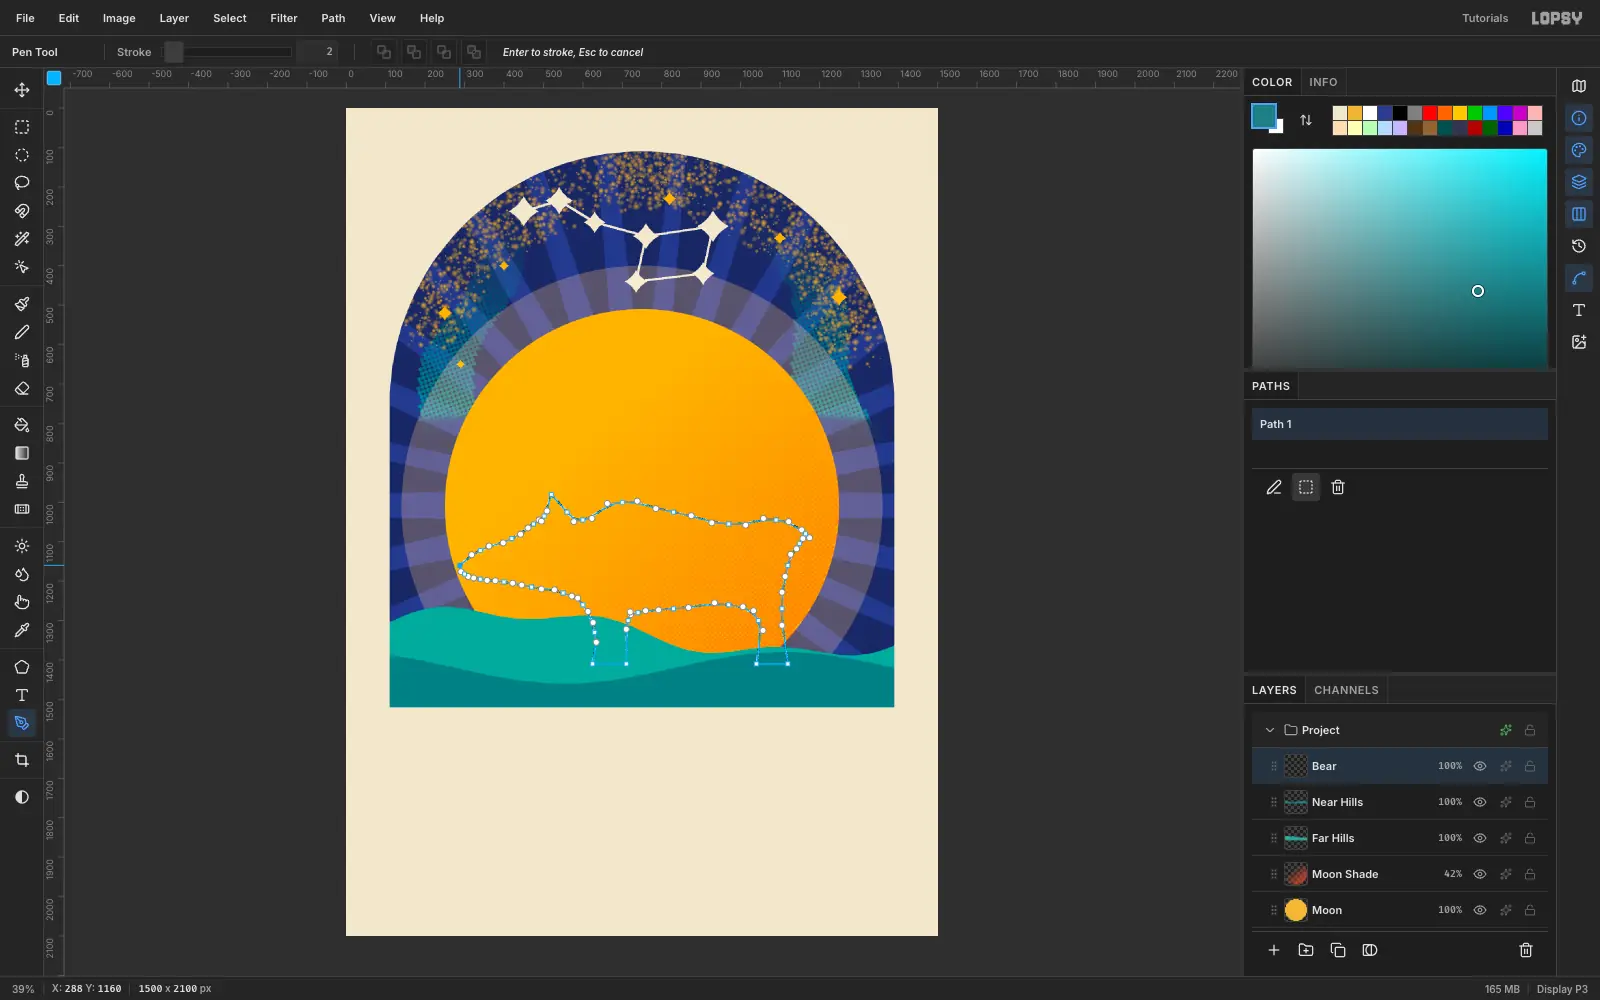The image size is (1600, 1000).
Task: Select the Clone Stamp tool
Action: point(22,481)
